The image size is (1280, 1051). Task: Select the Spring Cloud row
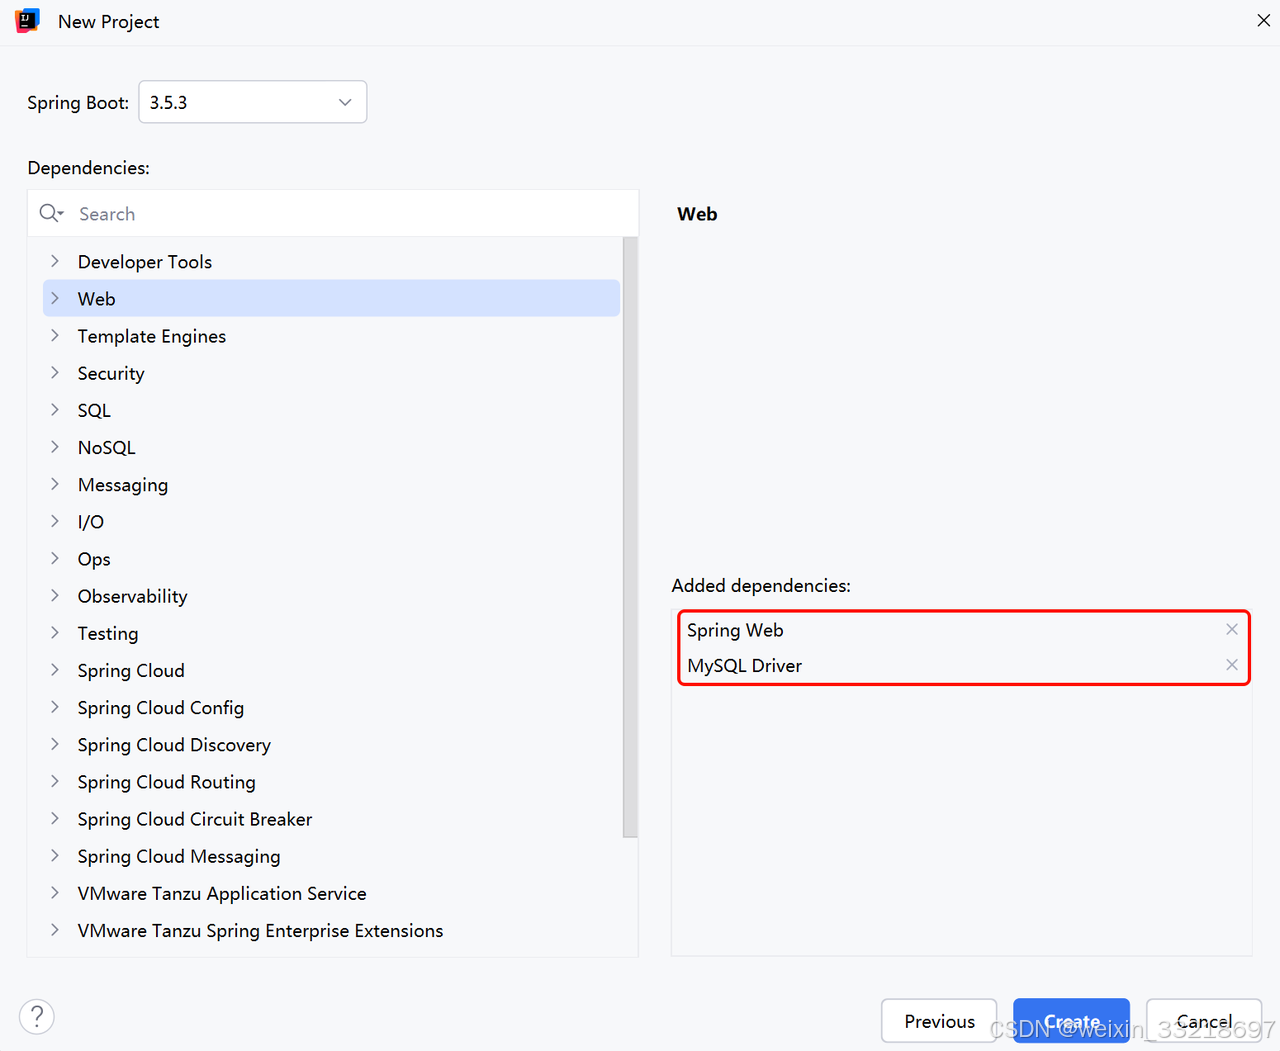click(331, 670)
